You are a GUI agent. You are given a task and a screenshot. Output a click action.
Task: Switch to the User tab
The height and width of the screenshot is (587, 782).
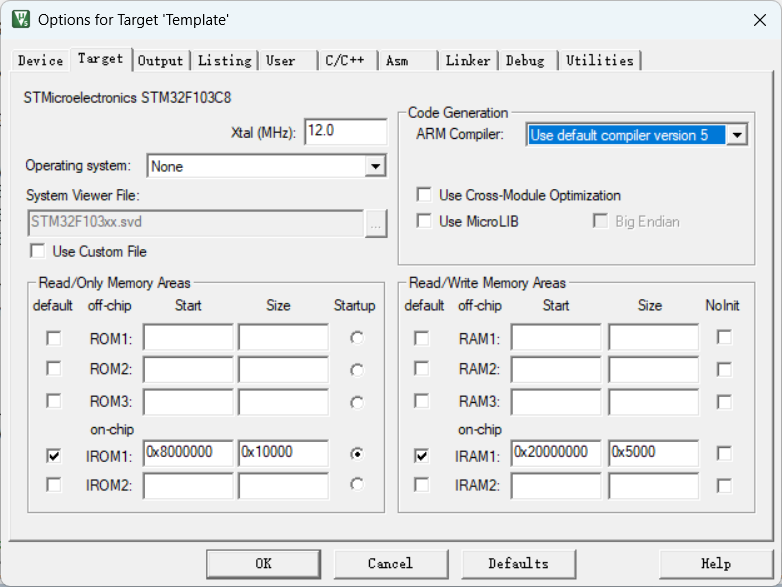coord(287,60)
